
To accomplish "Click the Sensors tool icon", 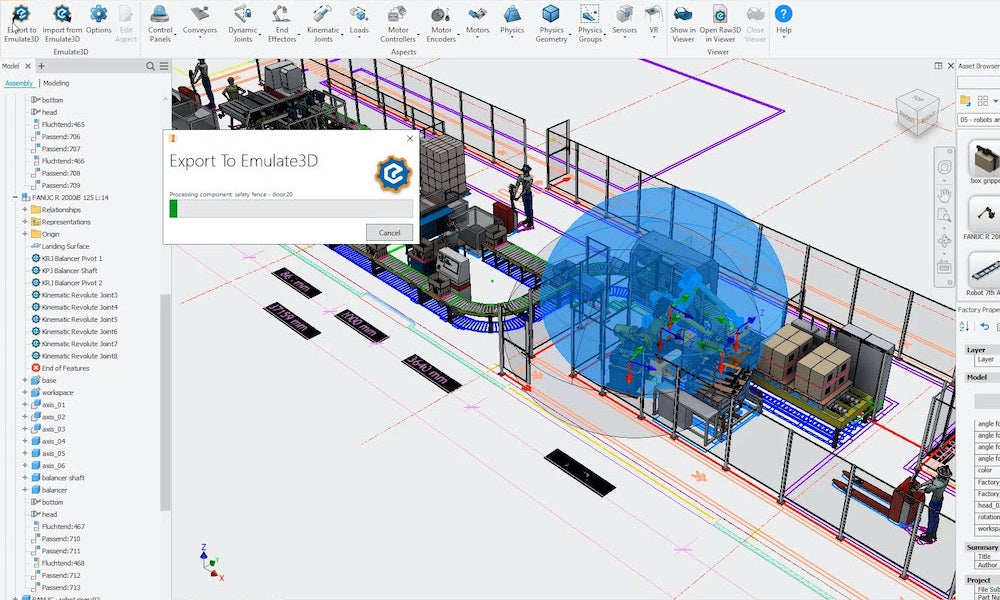I will click(626, 20).
